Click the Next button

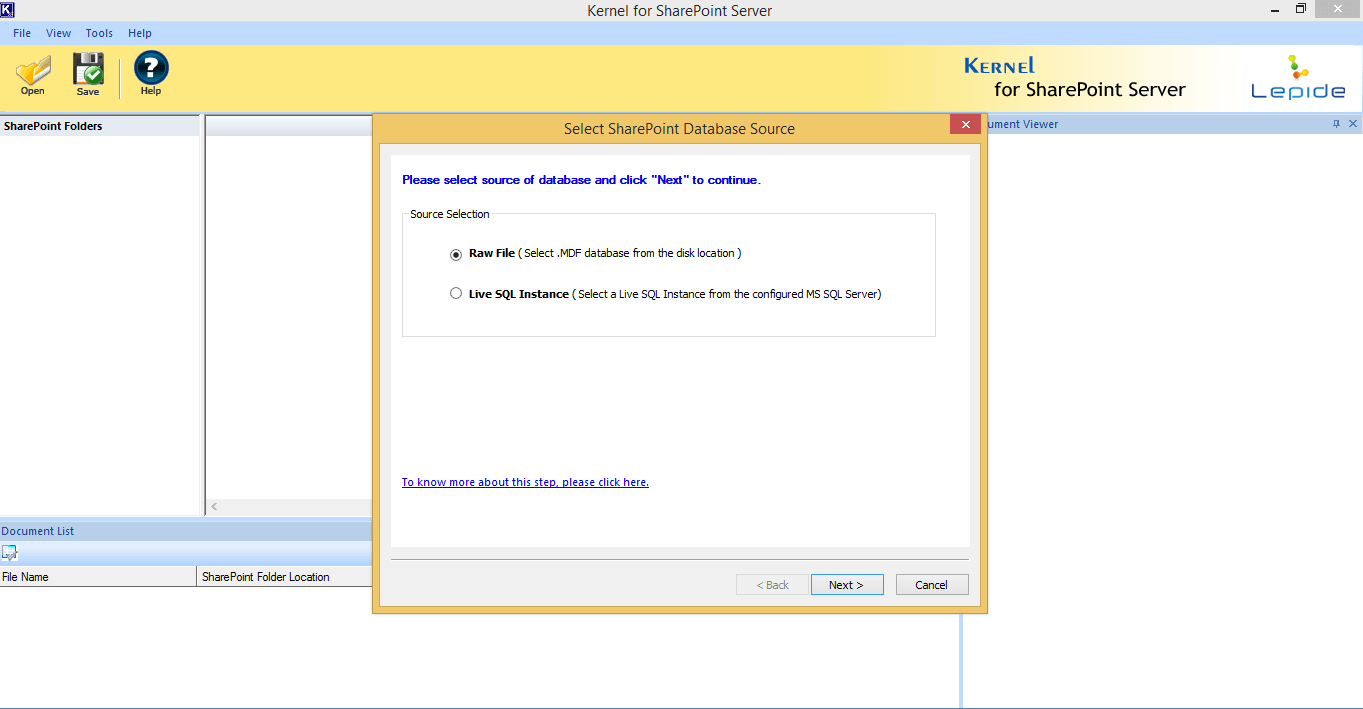(x=847, y=585)
